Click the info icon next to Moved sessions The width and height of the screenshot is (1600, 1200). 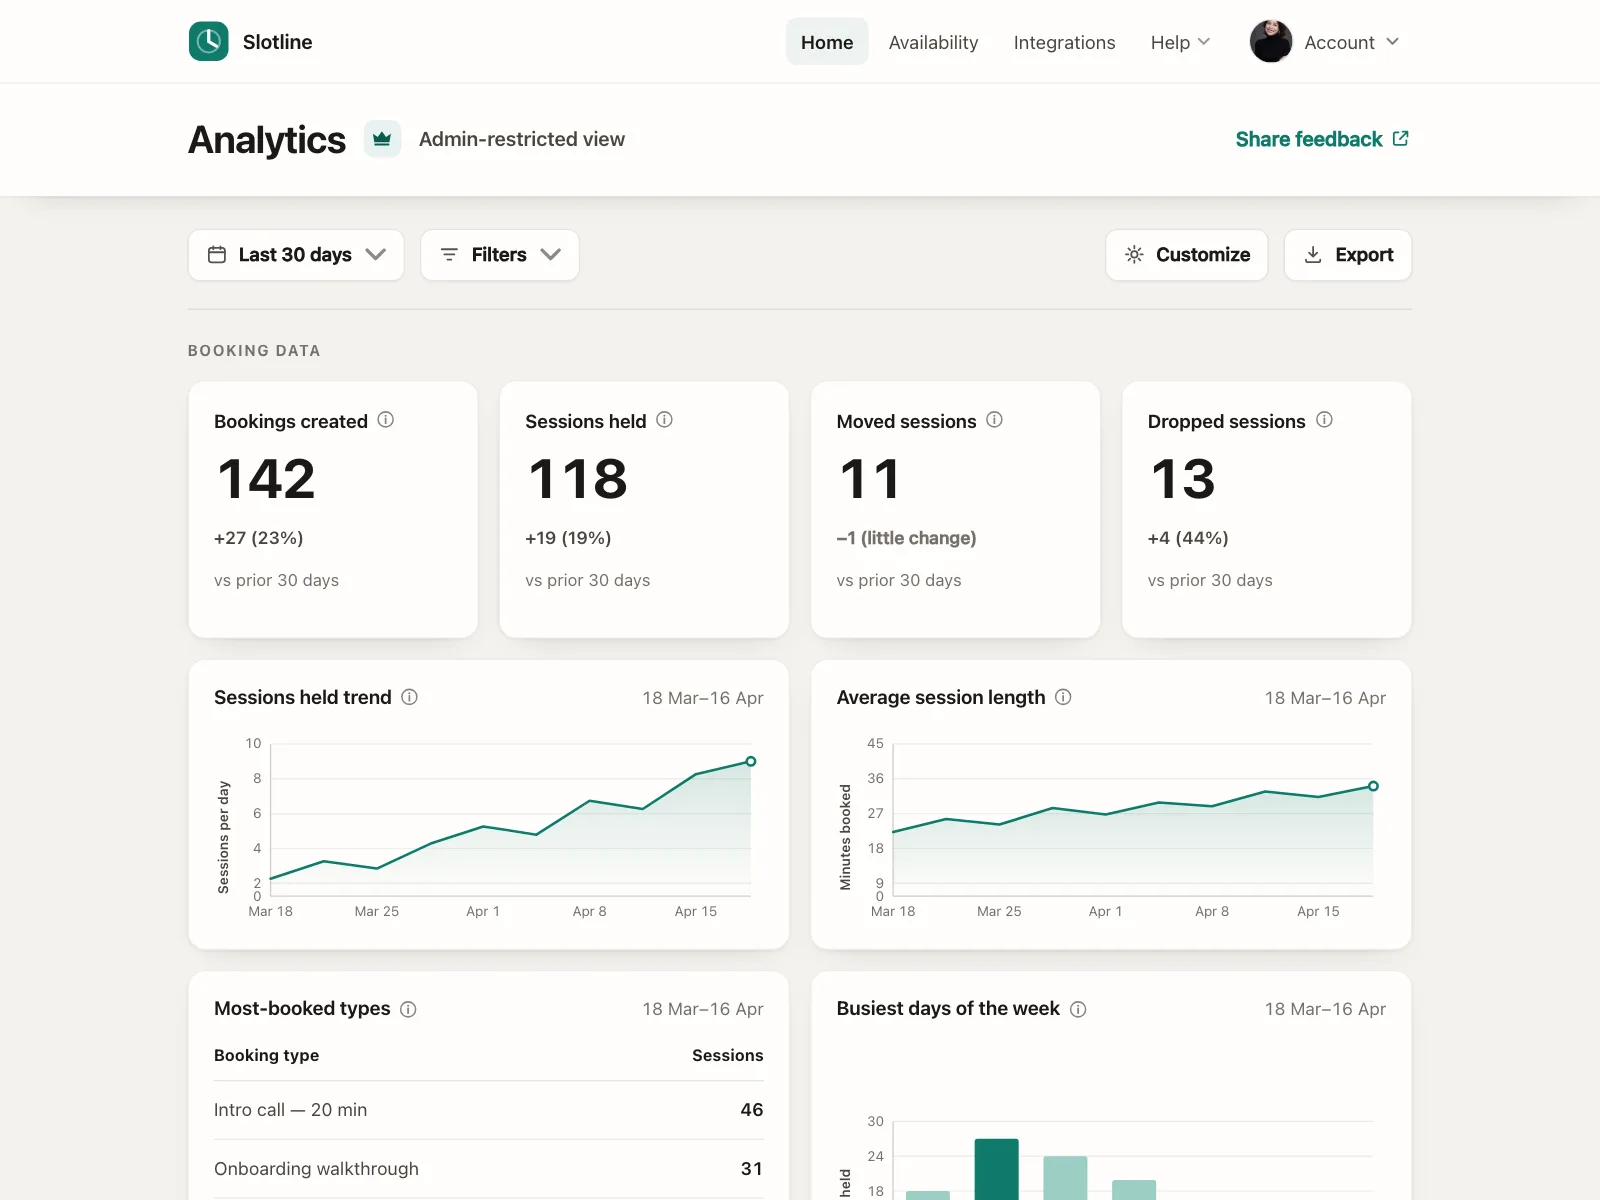pyautogui.click(x=994, y=420)
